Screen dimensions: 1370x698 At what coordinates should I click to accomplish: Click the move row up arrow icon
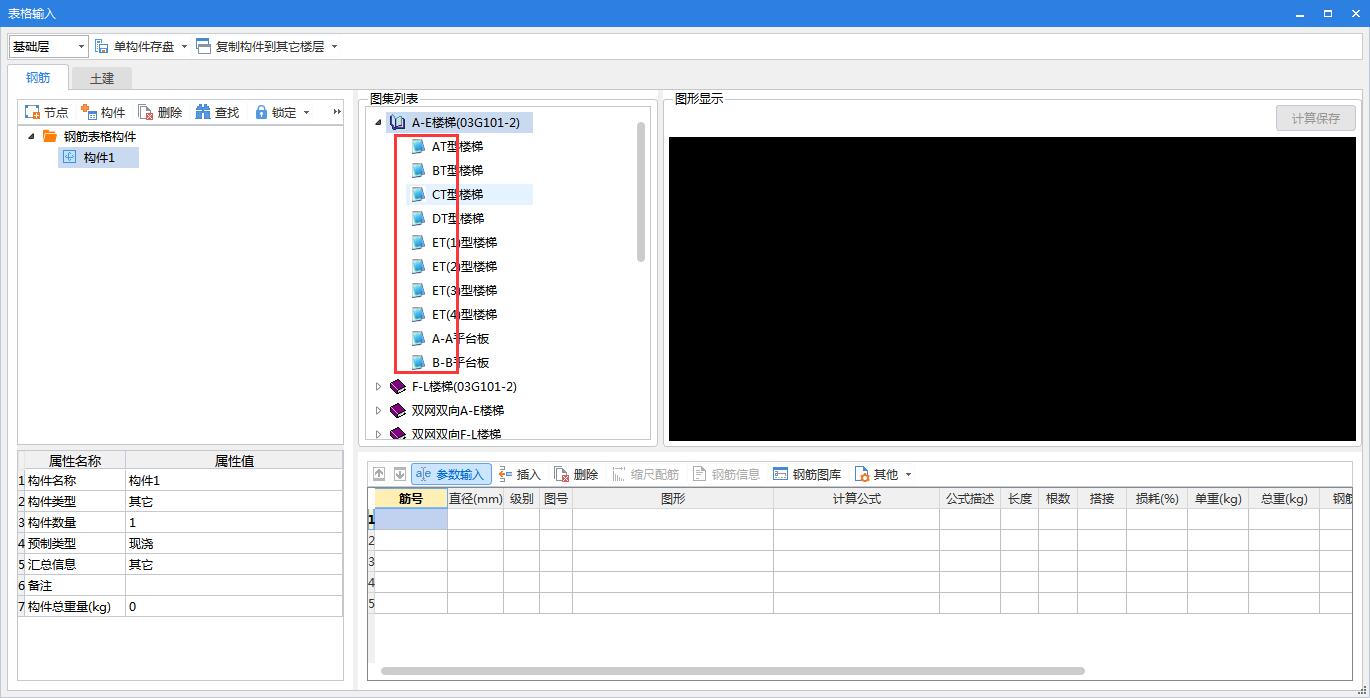(x=379, y=474)
